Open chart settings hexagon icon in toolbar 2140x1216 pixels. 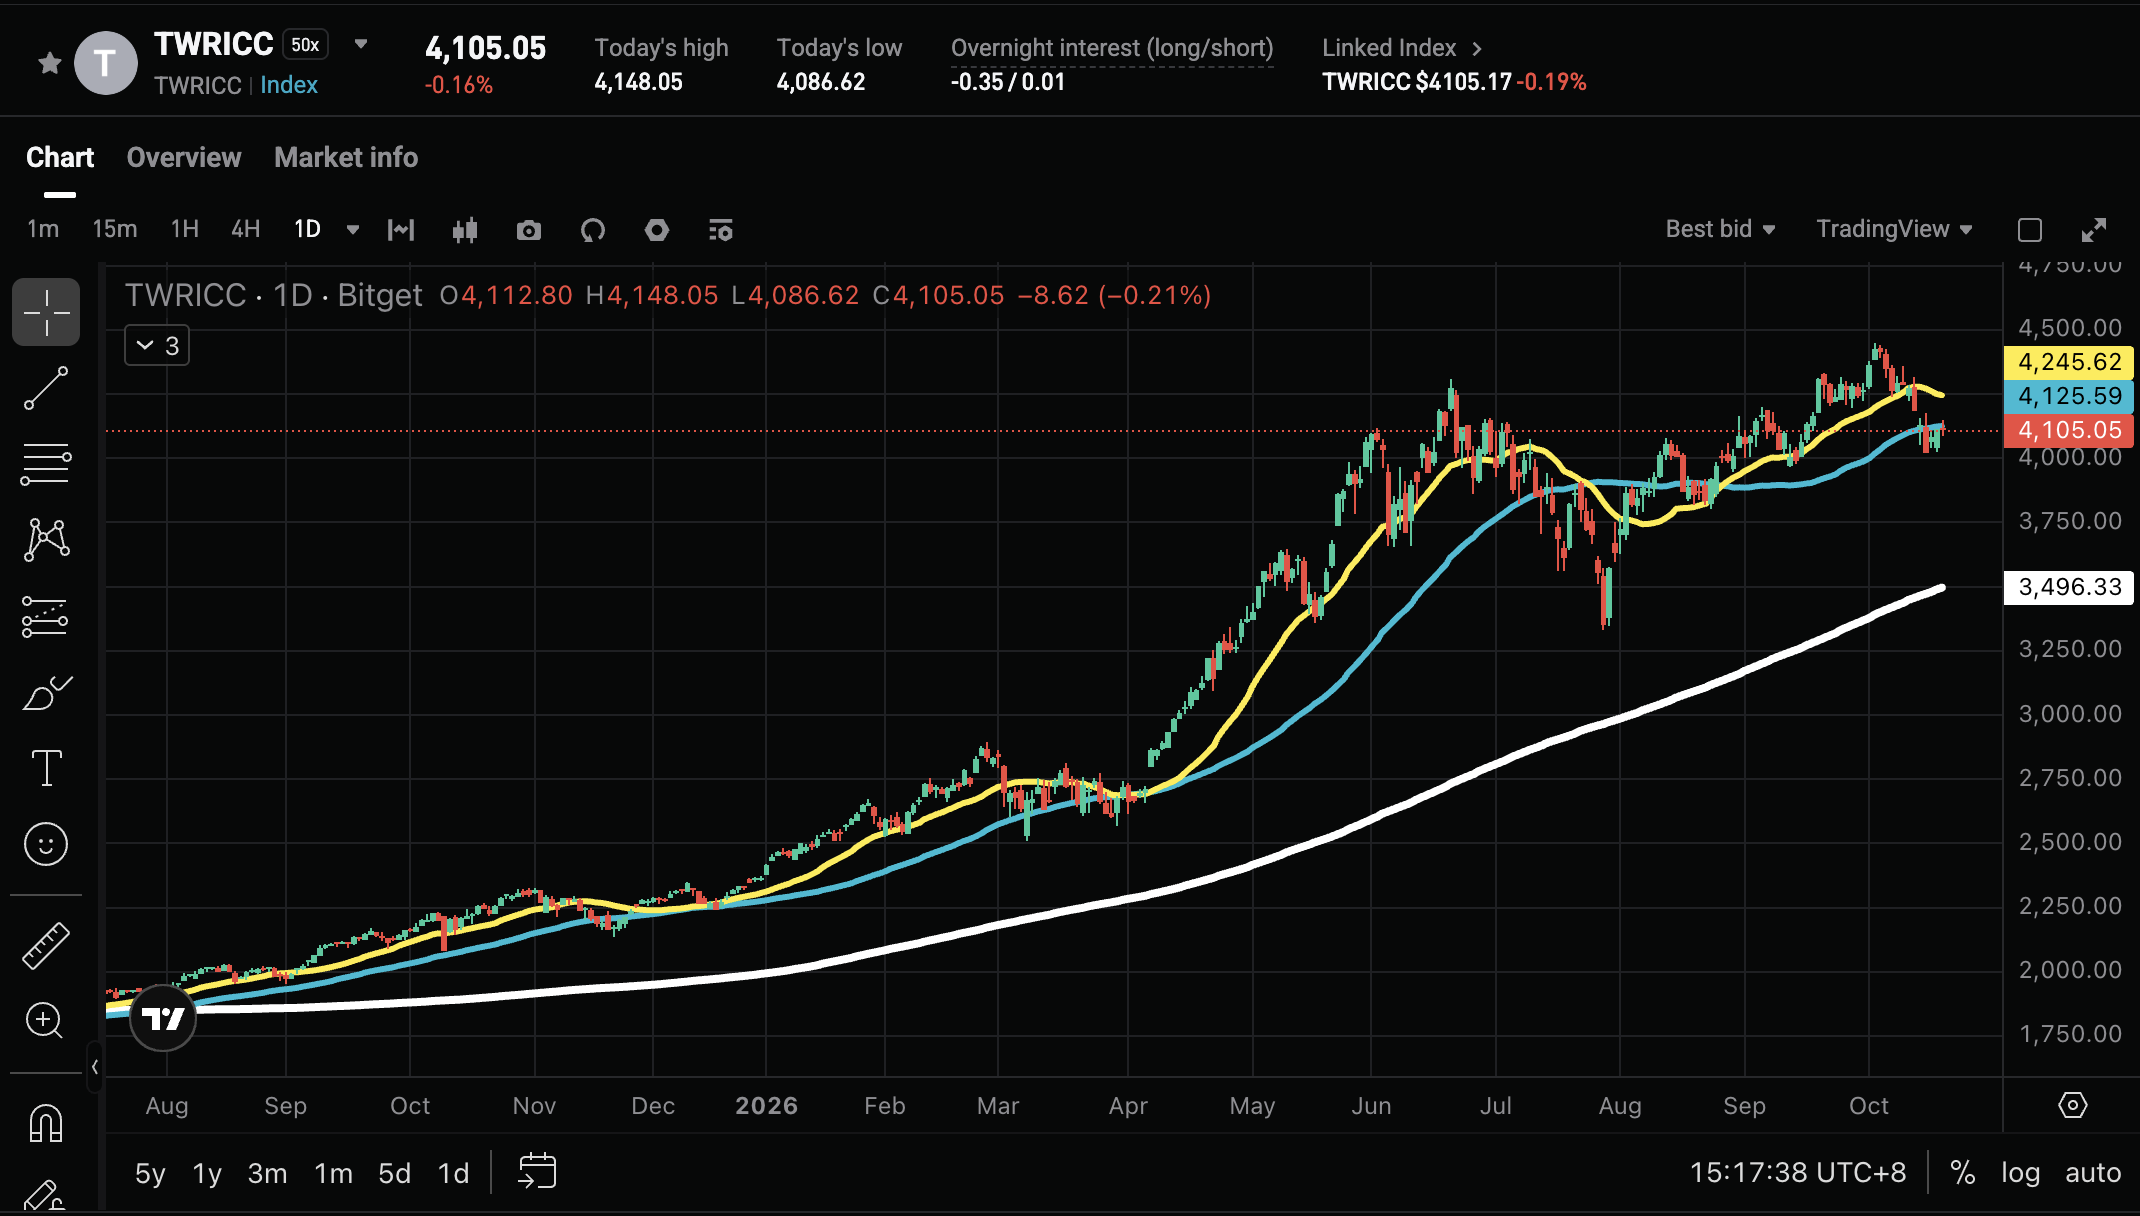(x=657, y=231)
